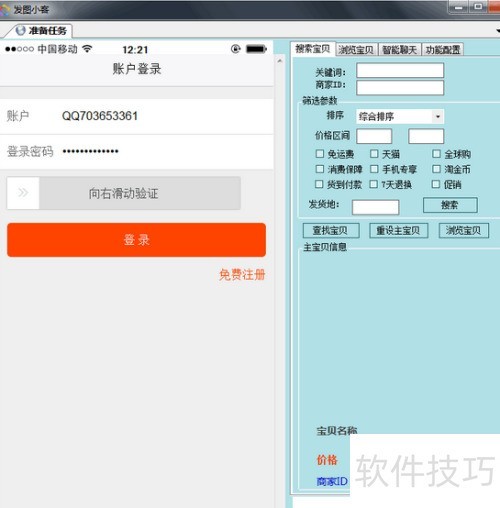
Task: Click the battery icon in phone status bar
Action: coord(256,49)
